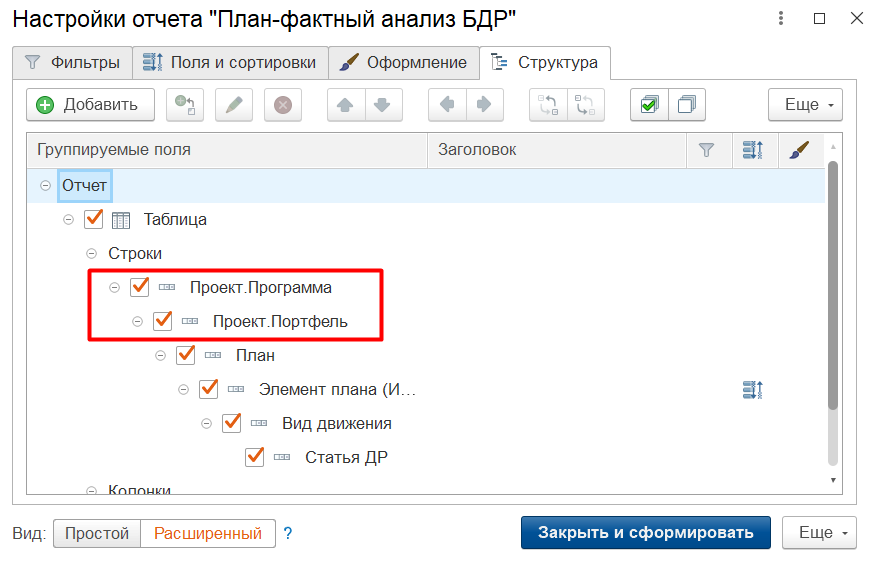Click the uncheck all boxes icon

[687, 105]
